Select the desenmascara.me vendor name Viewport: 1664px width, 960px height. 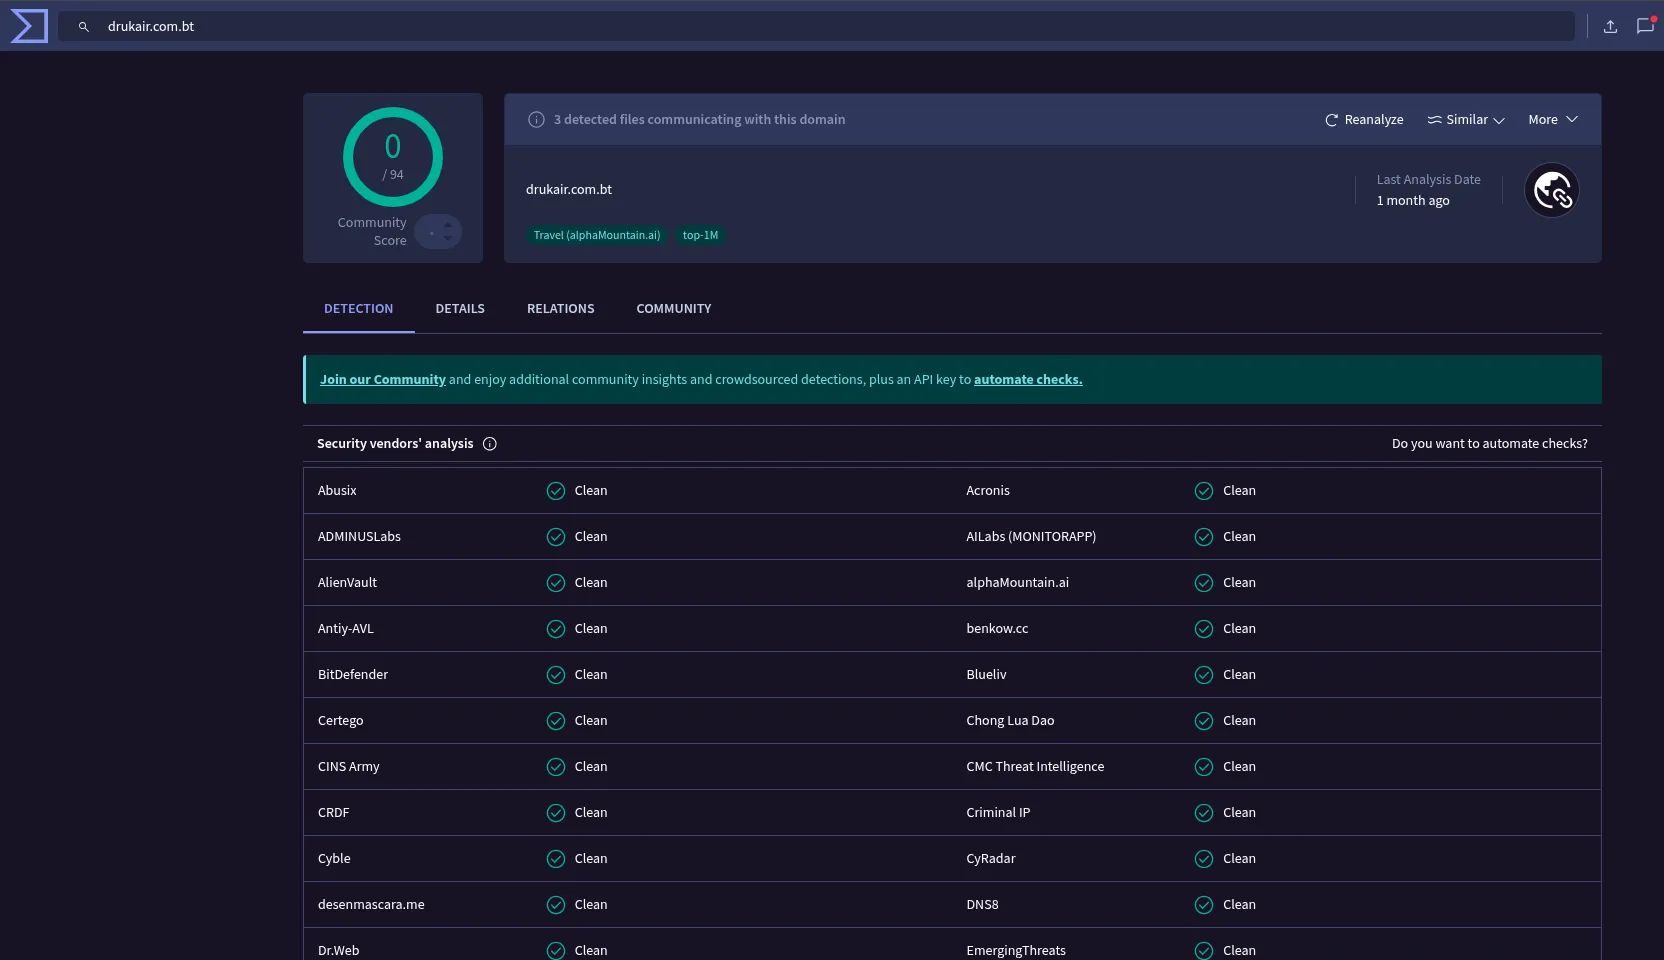pyautogui.click(x=371, y=905)
